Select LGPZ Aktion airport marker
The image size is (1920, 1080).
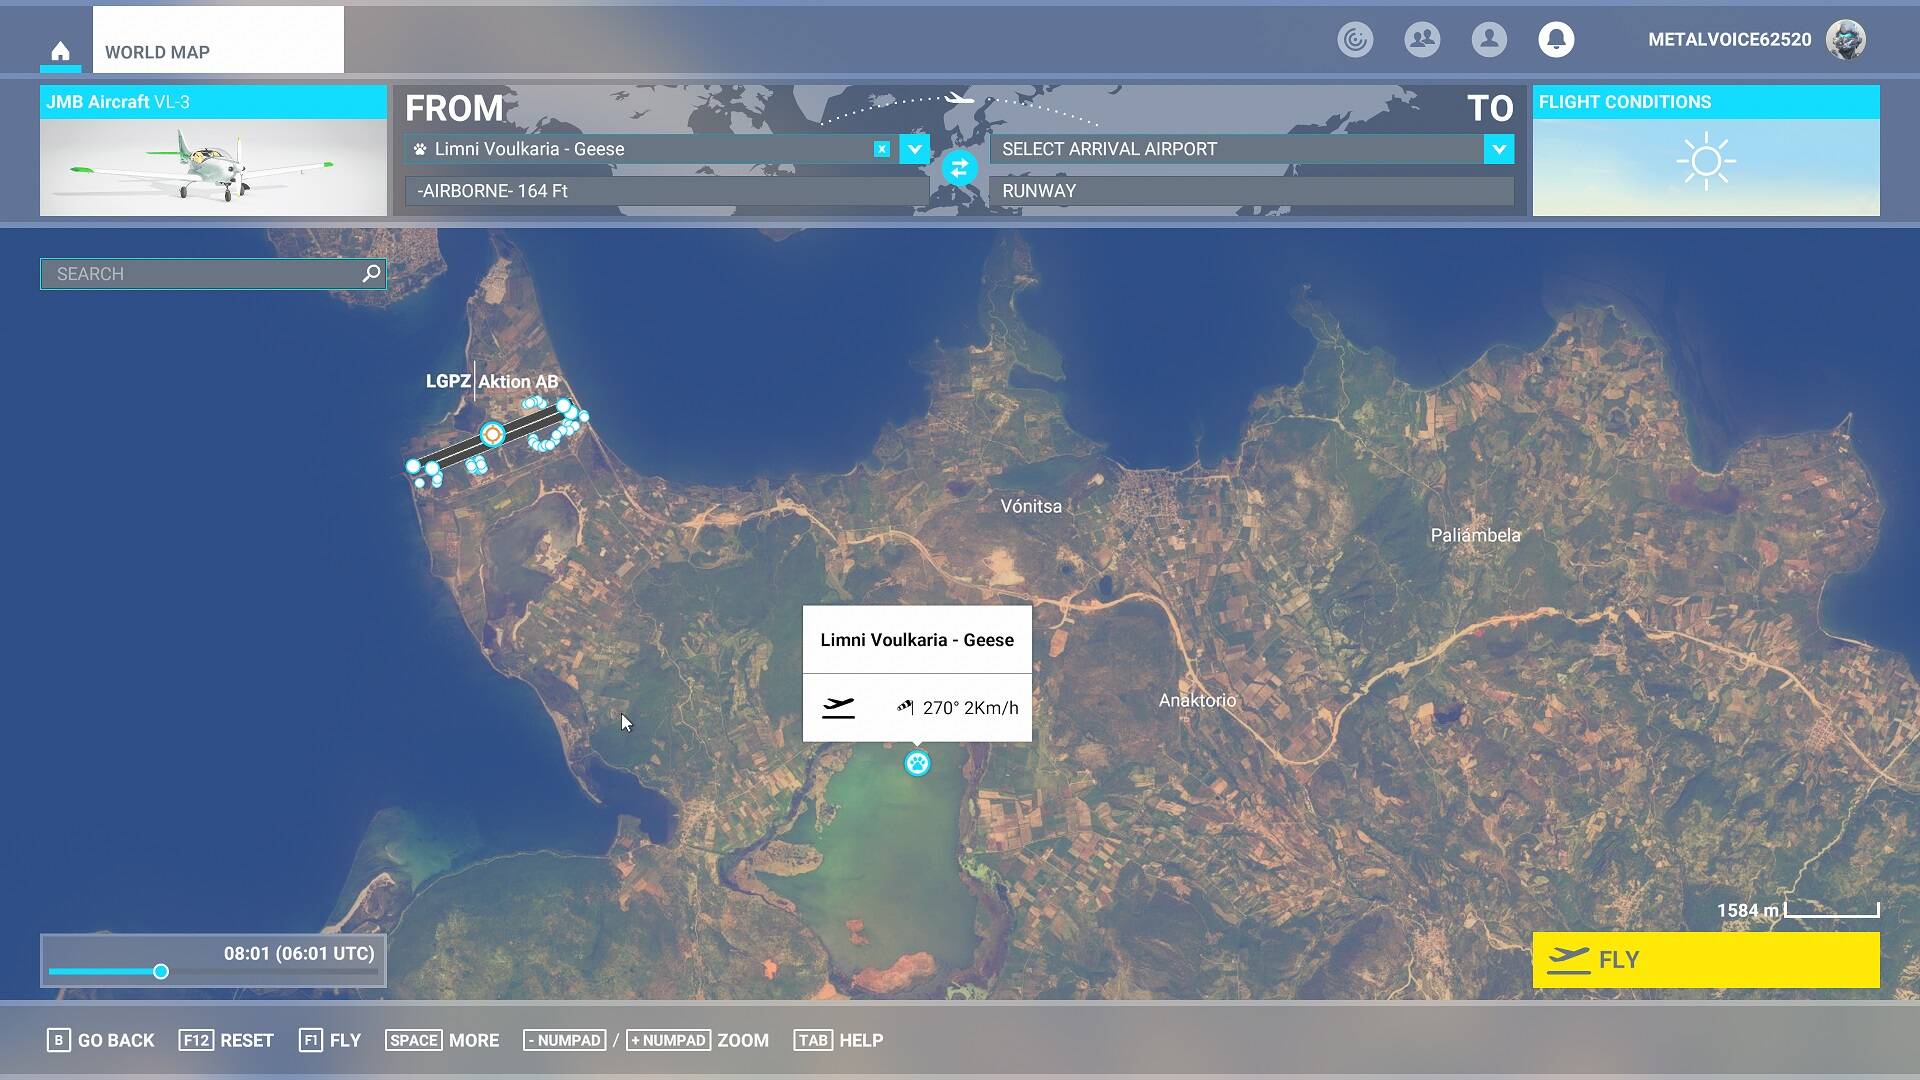coord(492,434)
